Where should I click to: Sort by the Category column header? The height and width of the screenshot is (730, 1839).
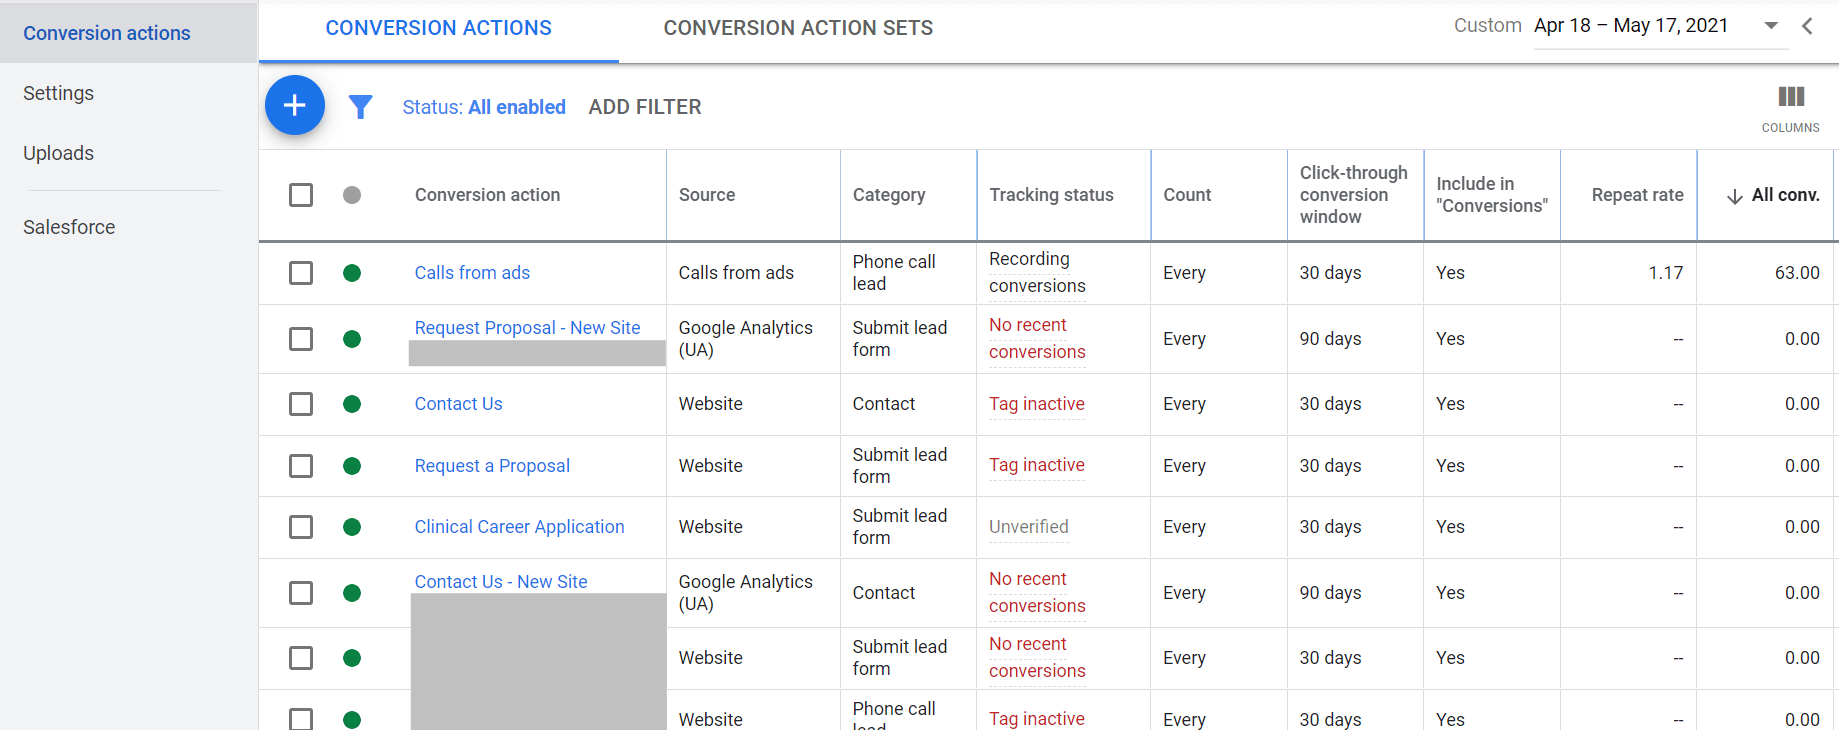point(889,195)
